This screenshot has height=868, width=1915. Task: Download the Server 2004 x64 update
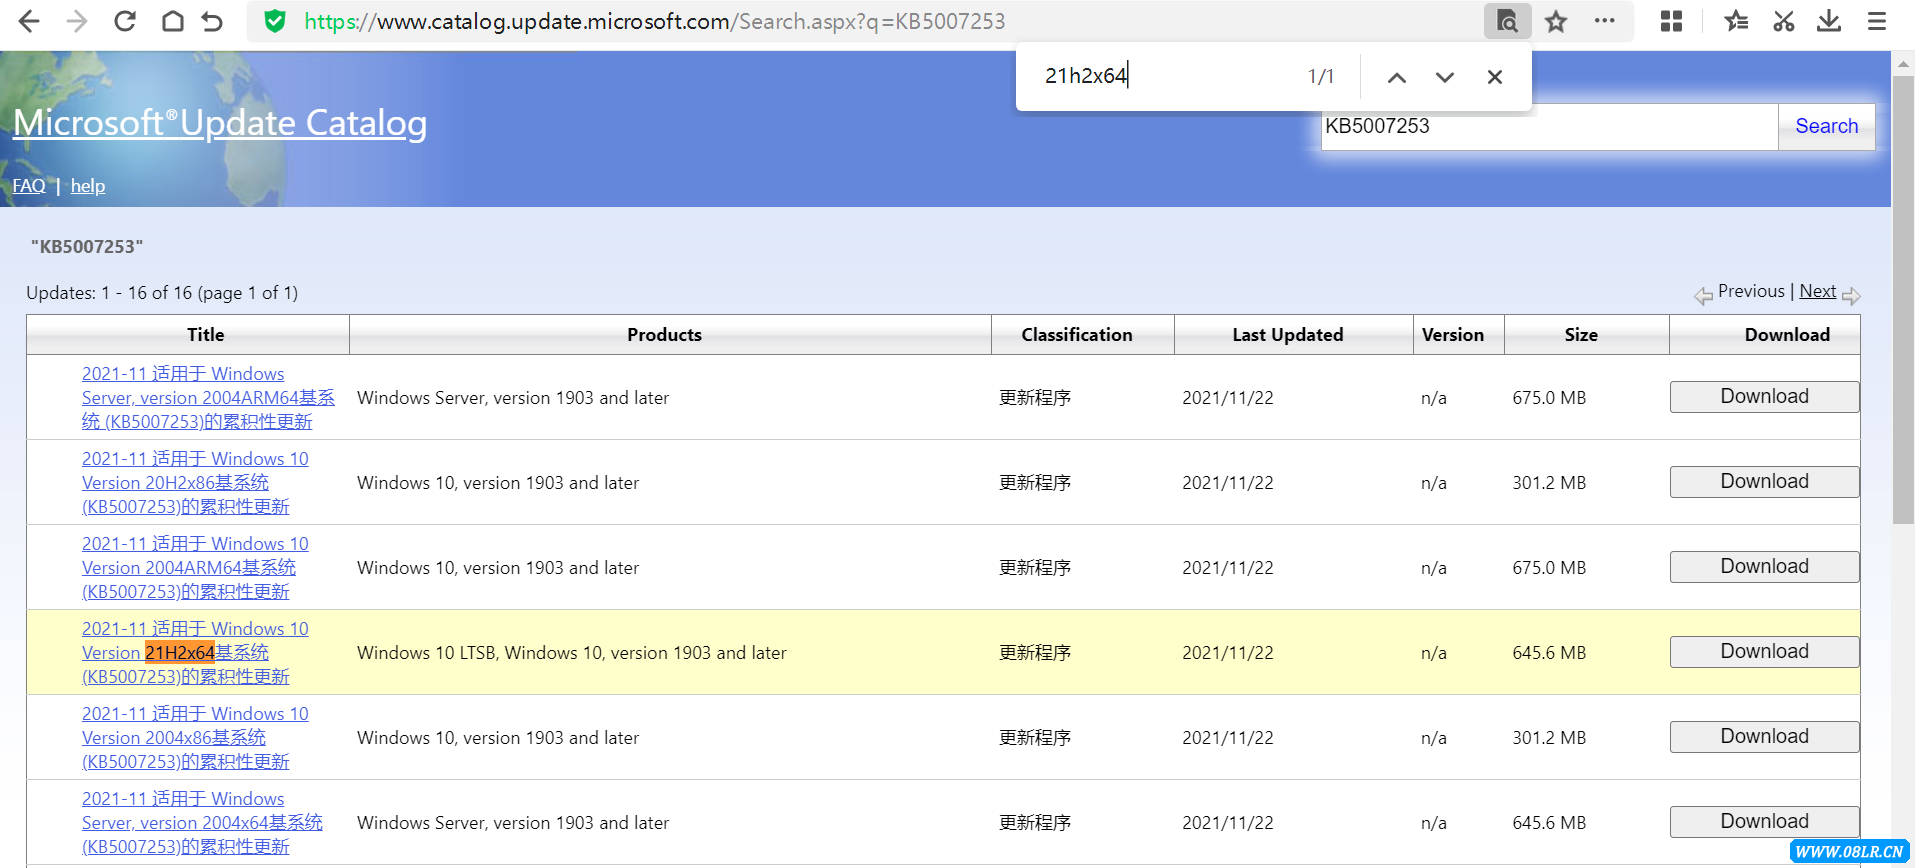tap(1764, 822)
